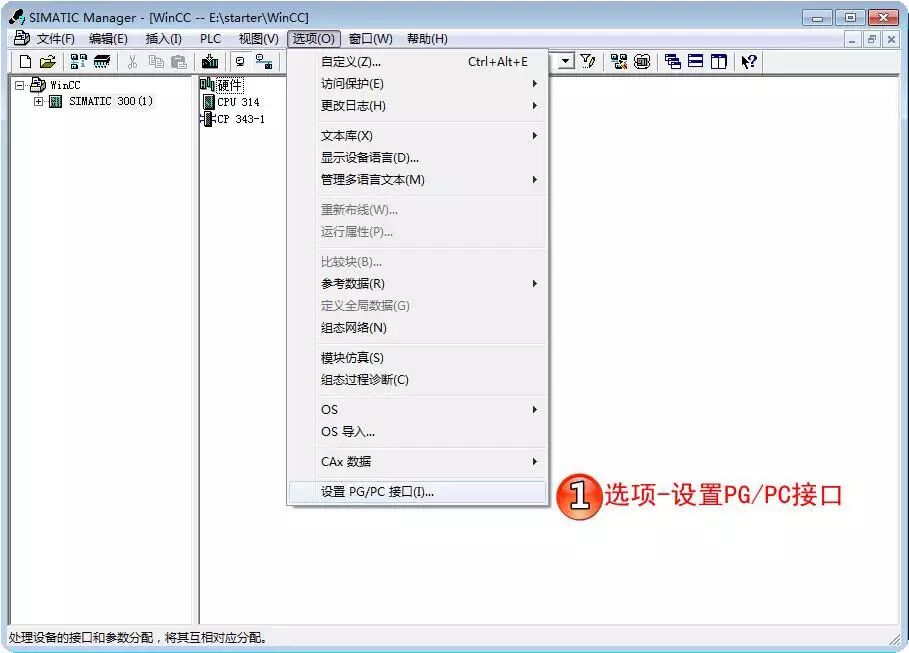This screenshot has height=653, width=909.
Task: Close the open 选项(O) menu
Action: pyautogui.click(x=314, y=39)
